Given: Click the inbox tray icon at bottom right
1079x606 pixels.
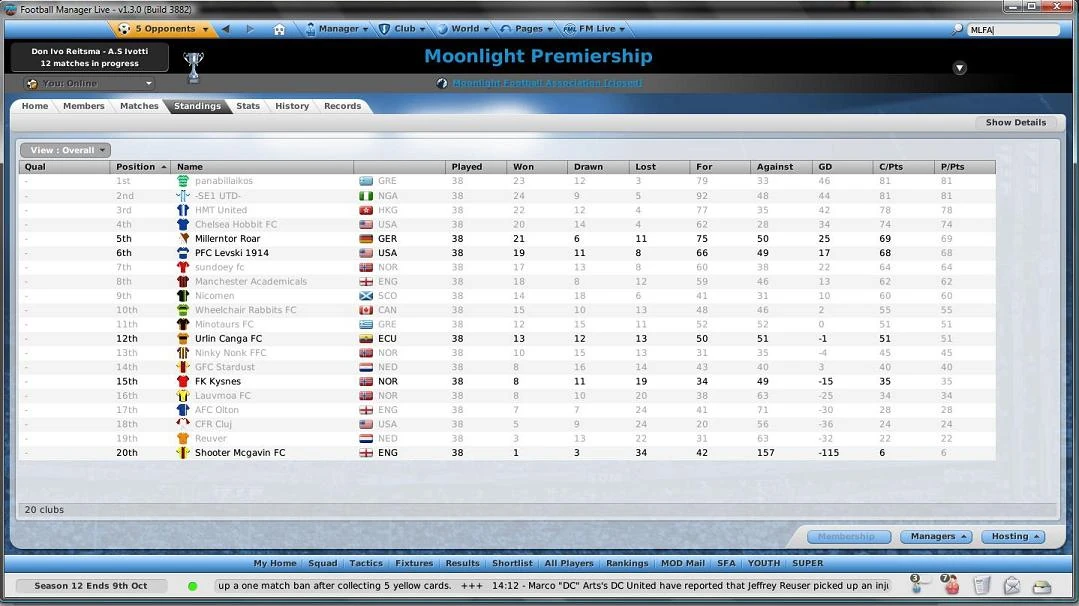Looking at the screenshot, I should tap(1042, 586).
